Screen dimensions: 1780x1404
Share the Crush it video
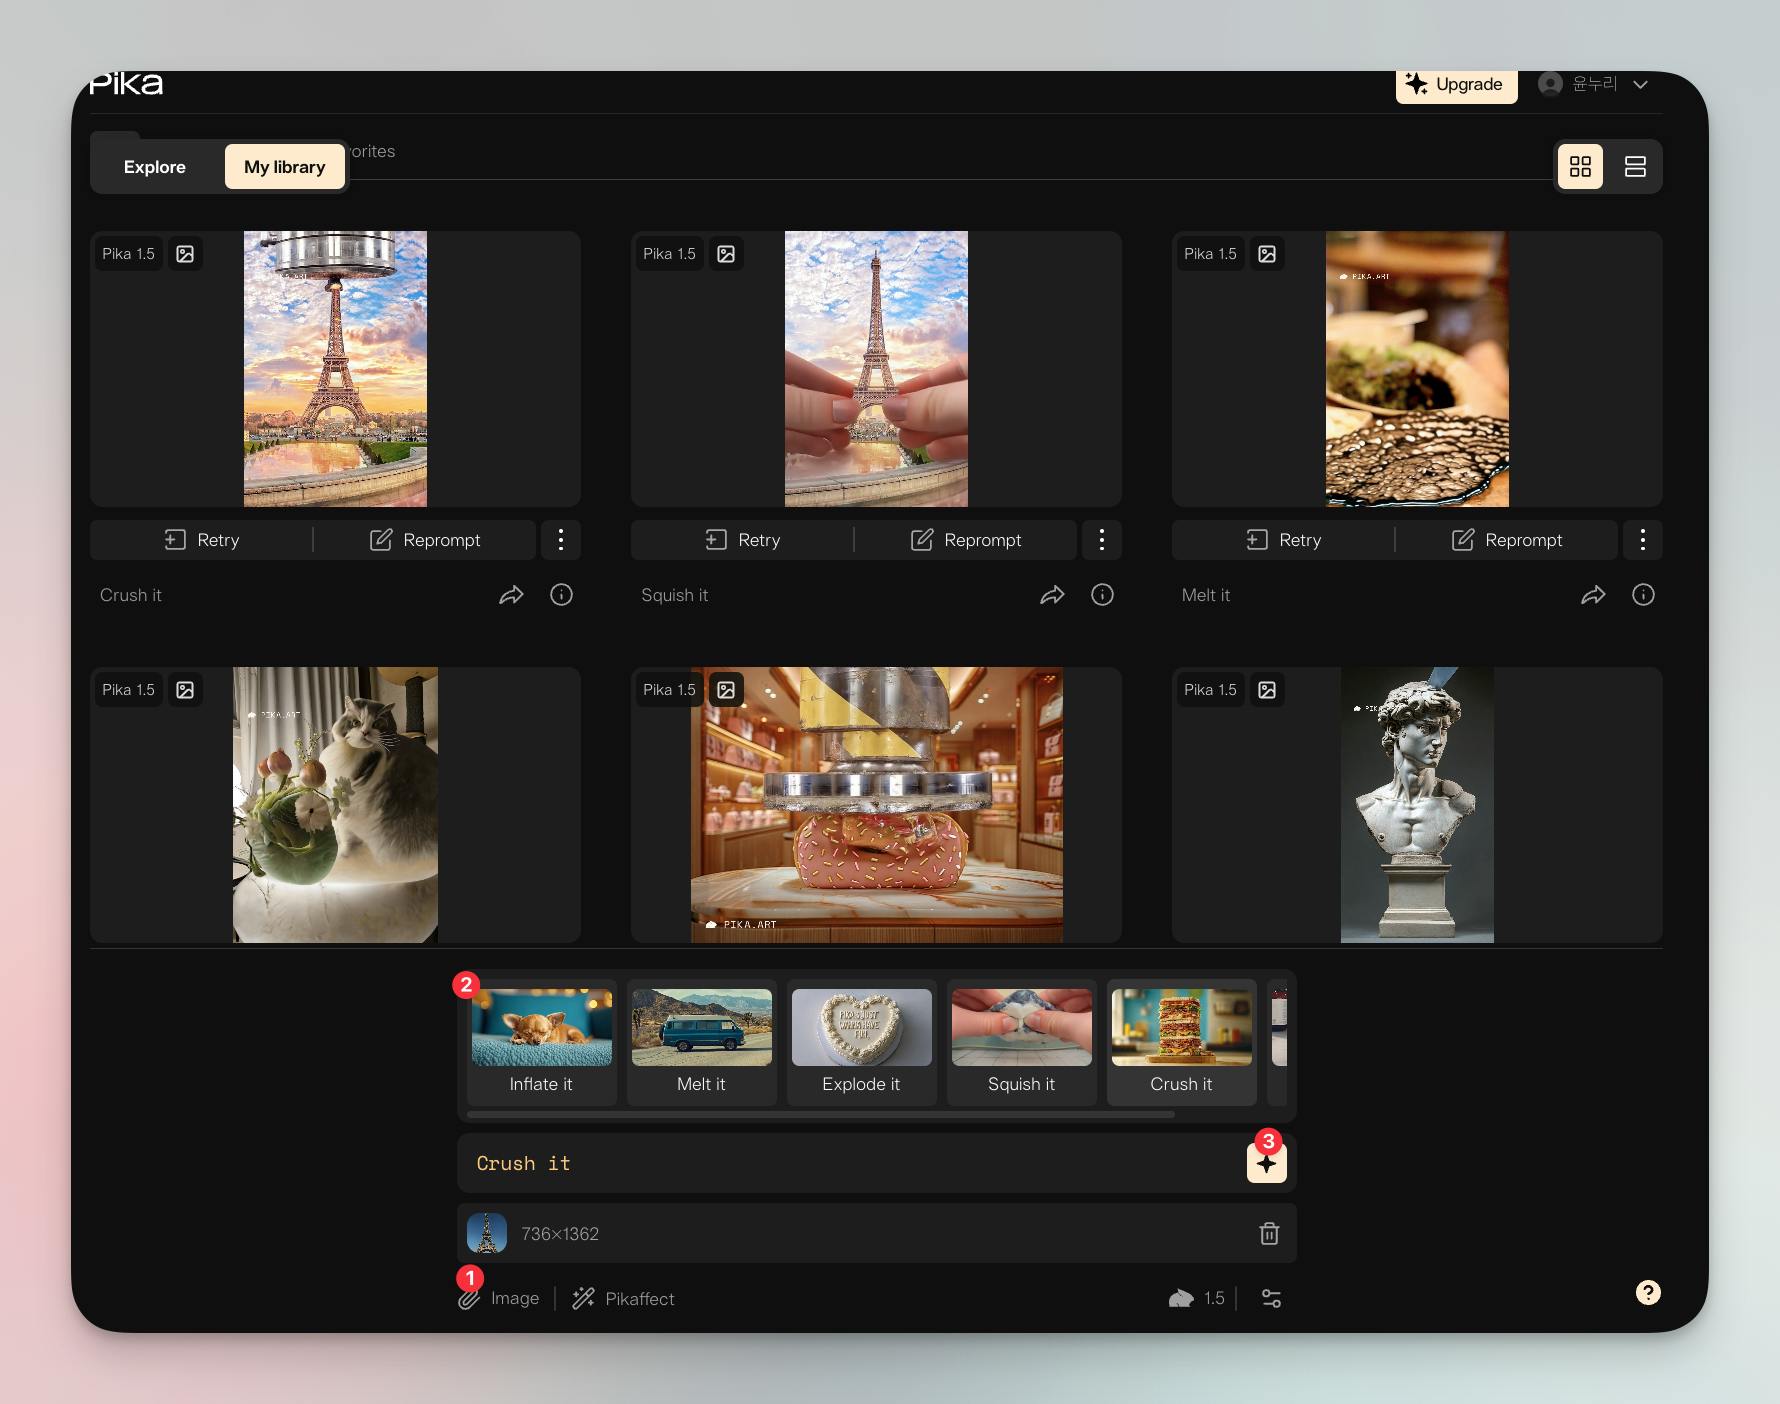(511, 595)
